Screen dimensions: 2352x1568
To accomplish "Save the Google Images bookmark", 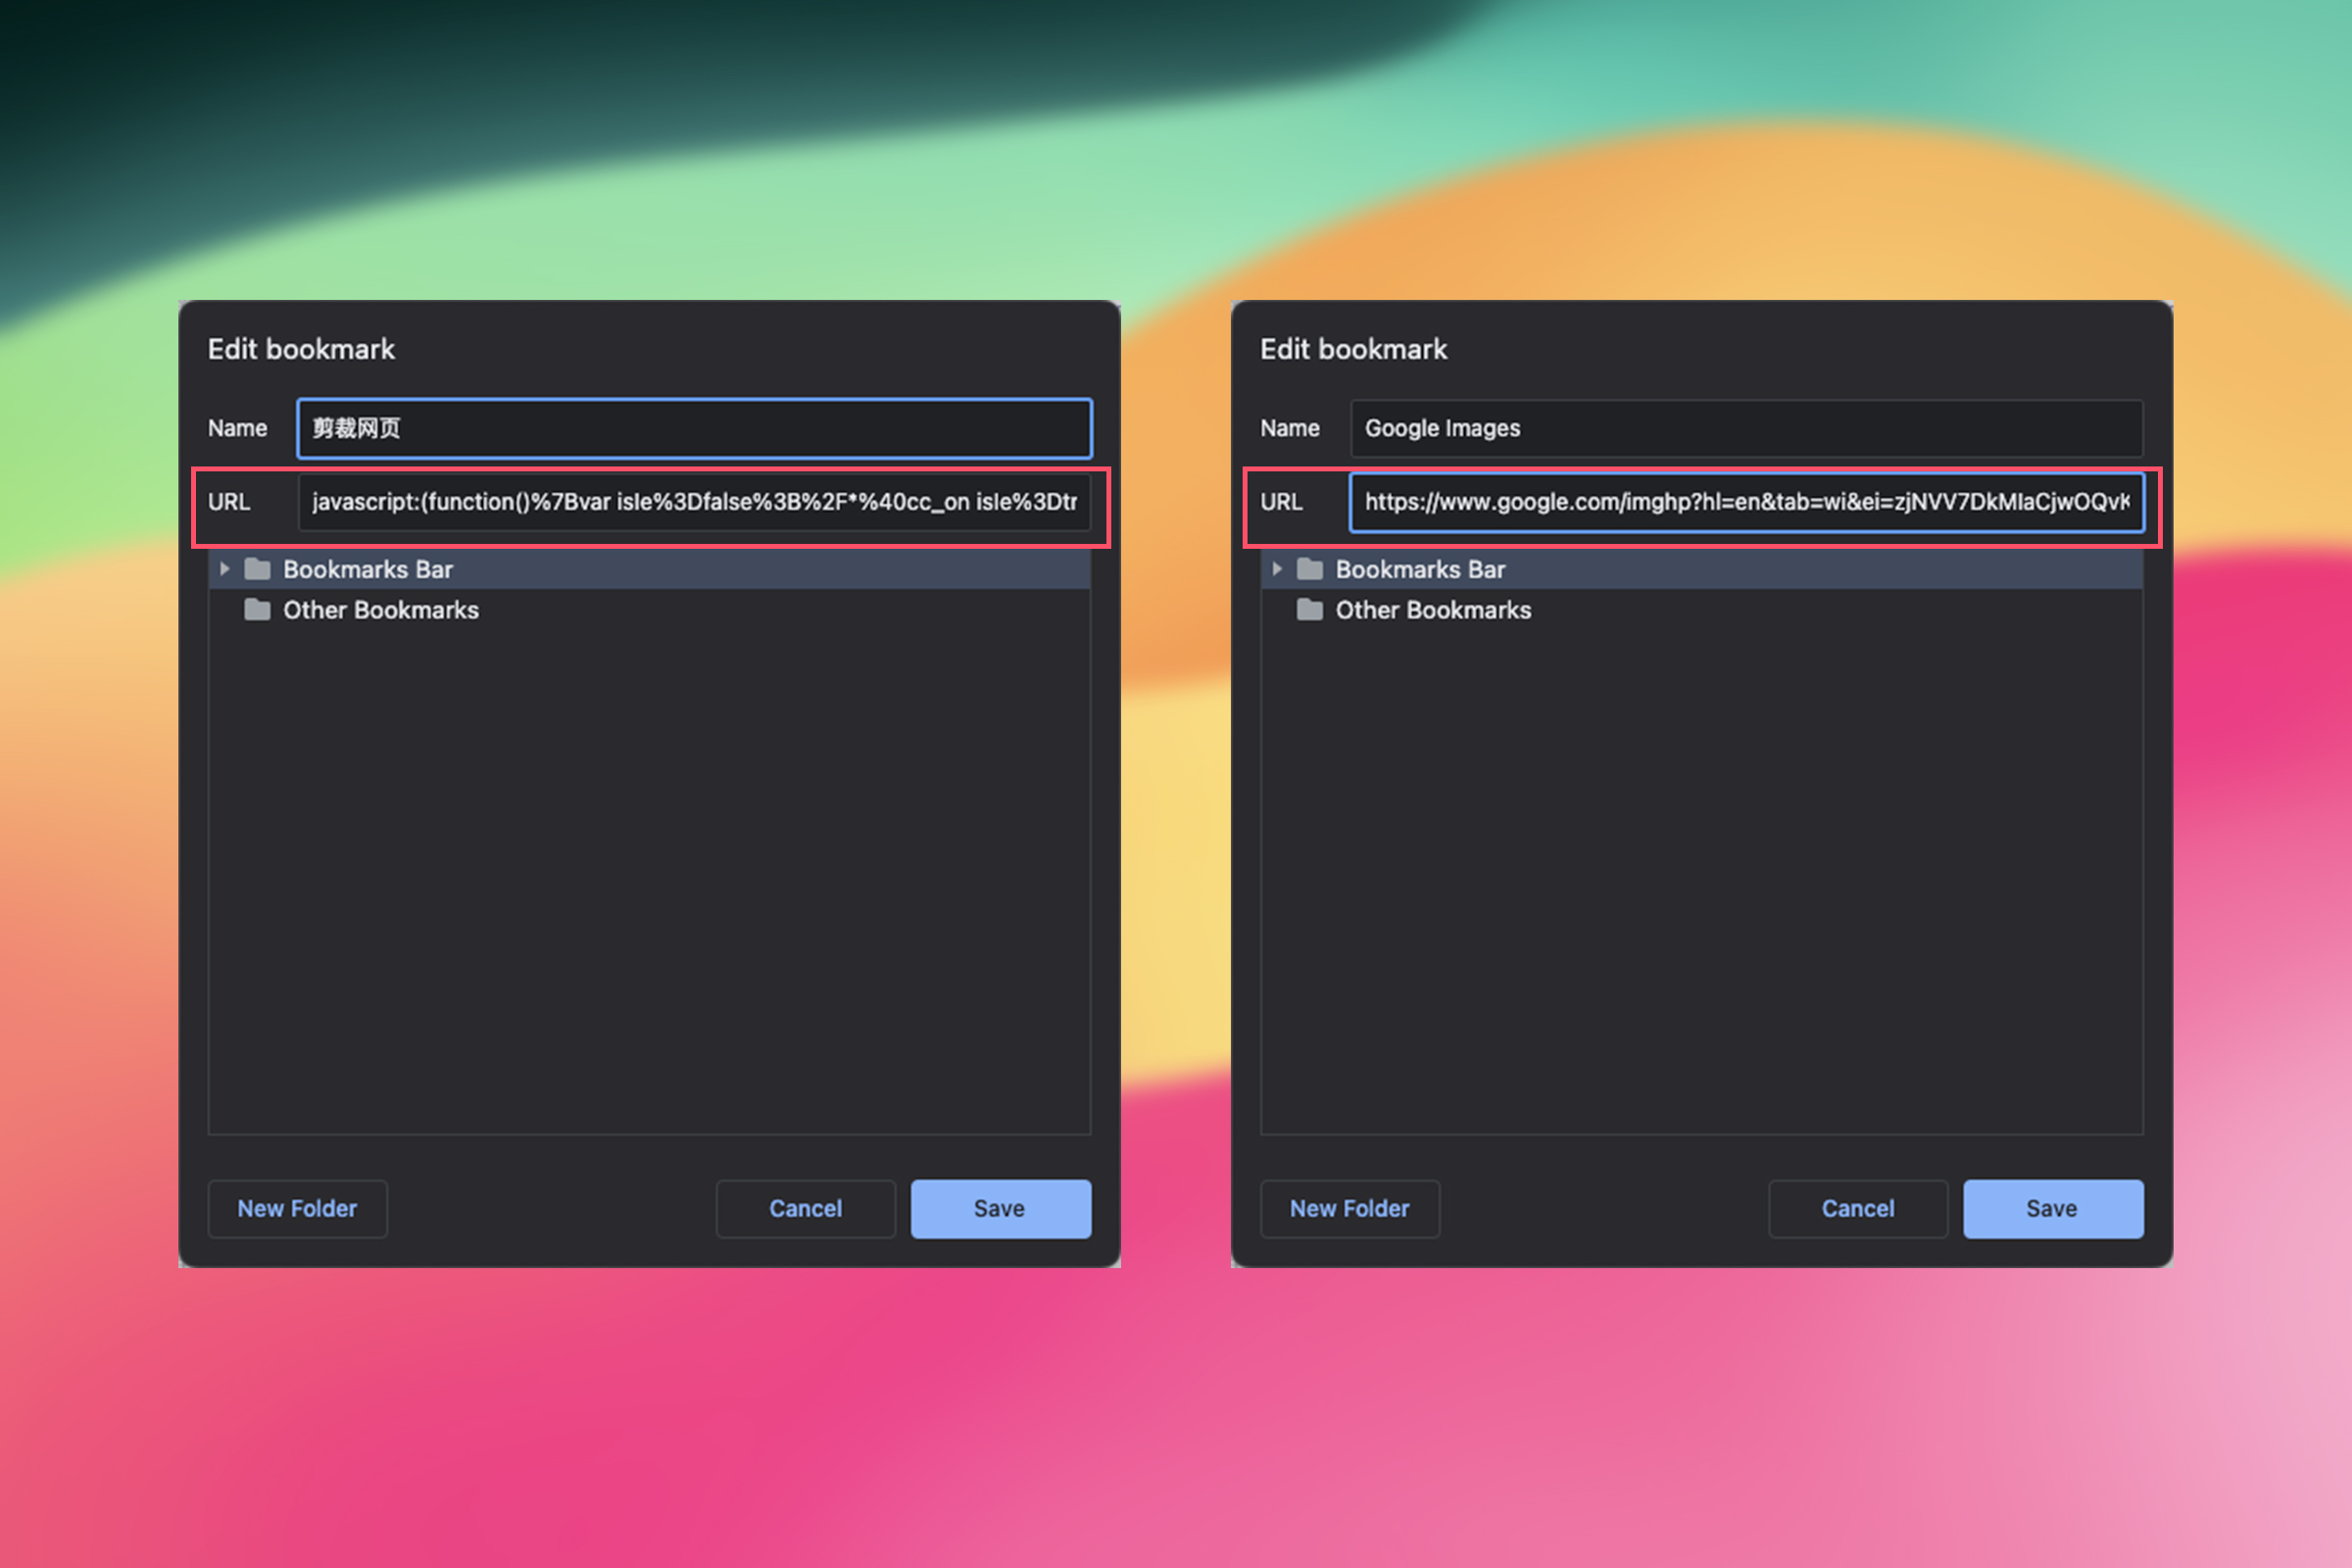I will click(2053, 1208).
